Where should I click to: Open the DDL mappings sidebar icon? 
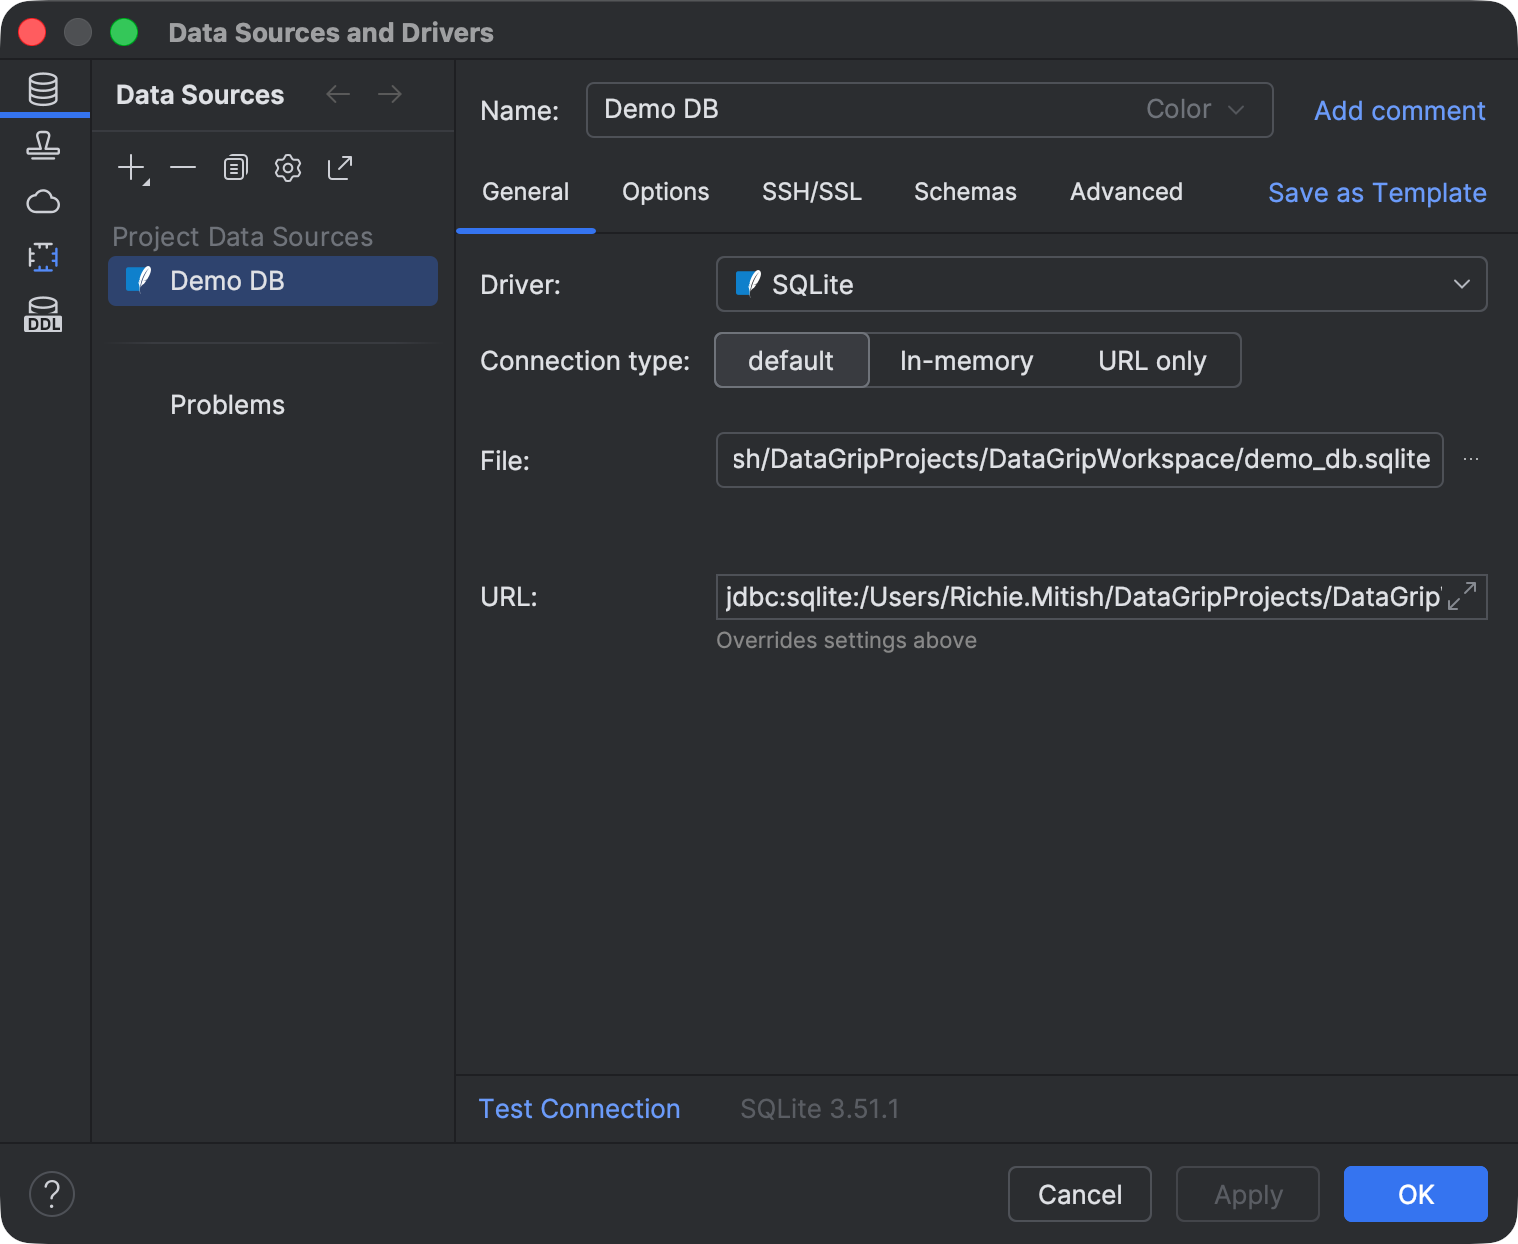(43, 314)
